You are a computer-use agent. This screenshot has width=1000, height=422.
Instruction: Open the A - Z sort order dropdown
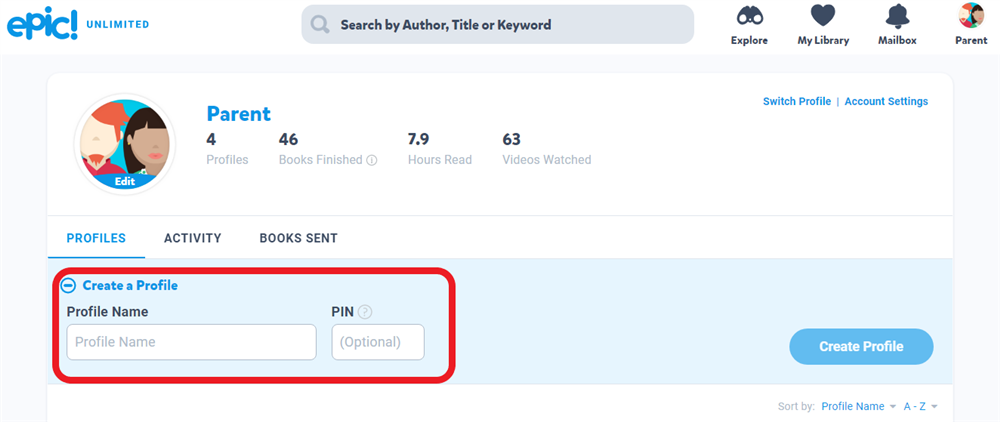click(x=920, y=407)
